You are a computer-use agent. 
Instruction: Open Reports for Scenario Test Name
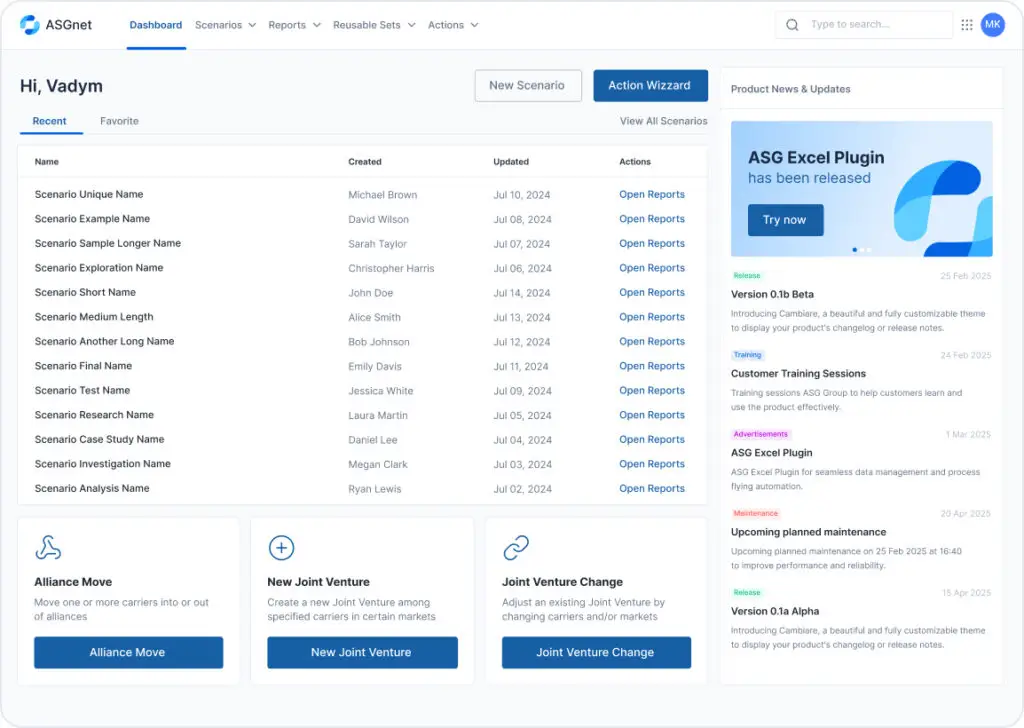click(x=652, y=390)
